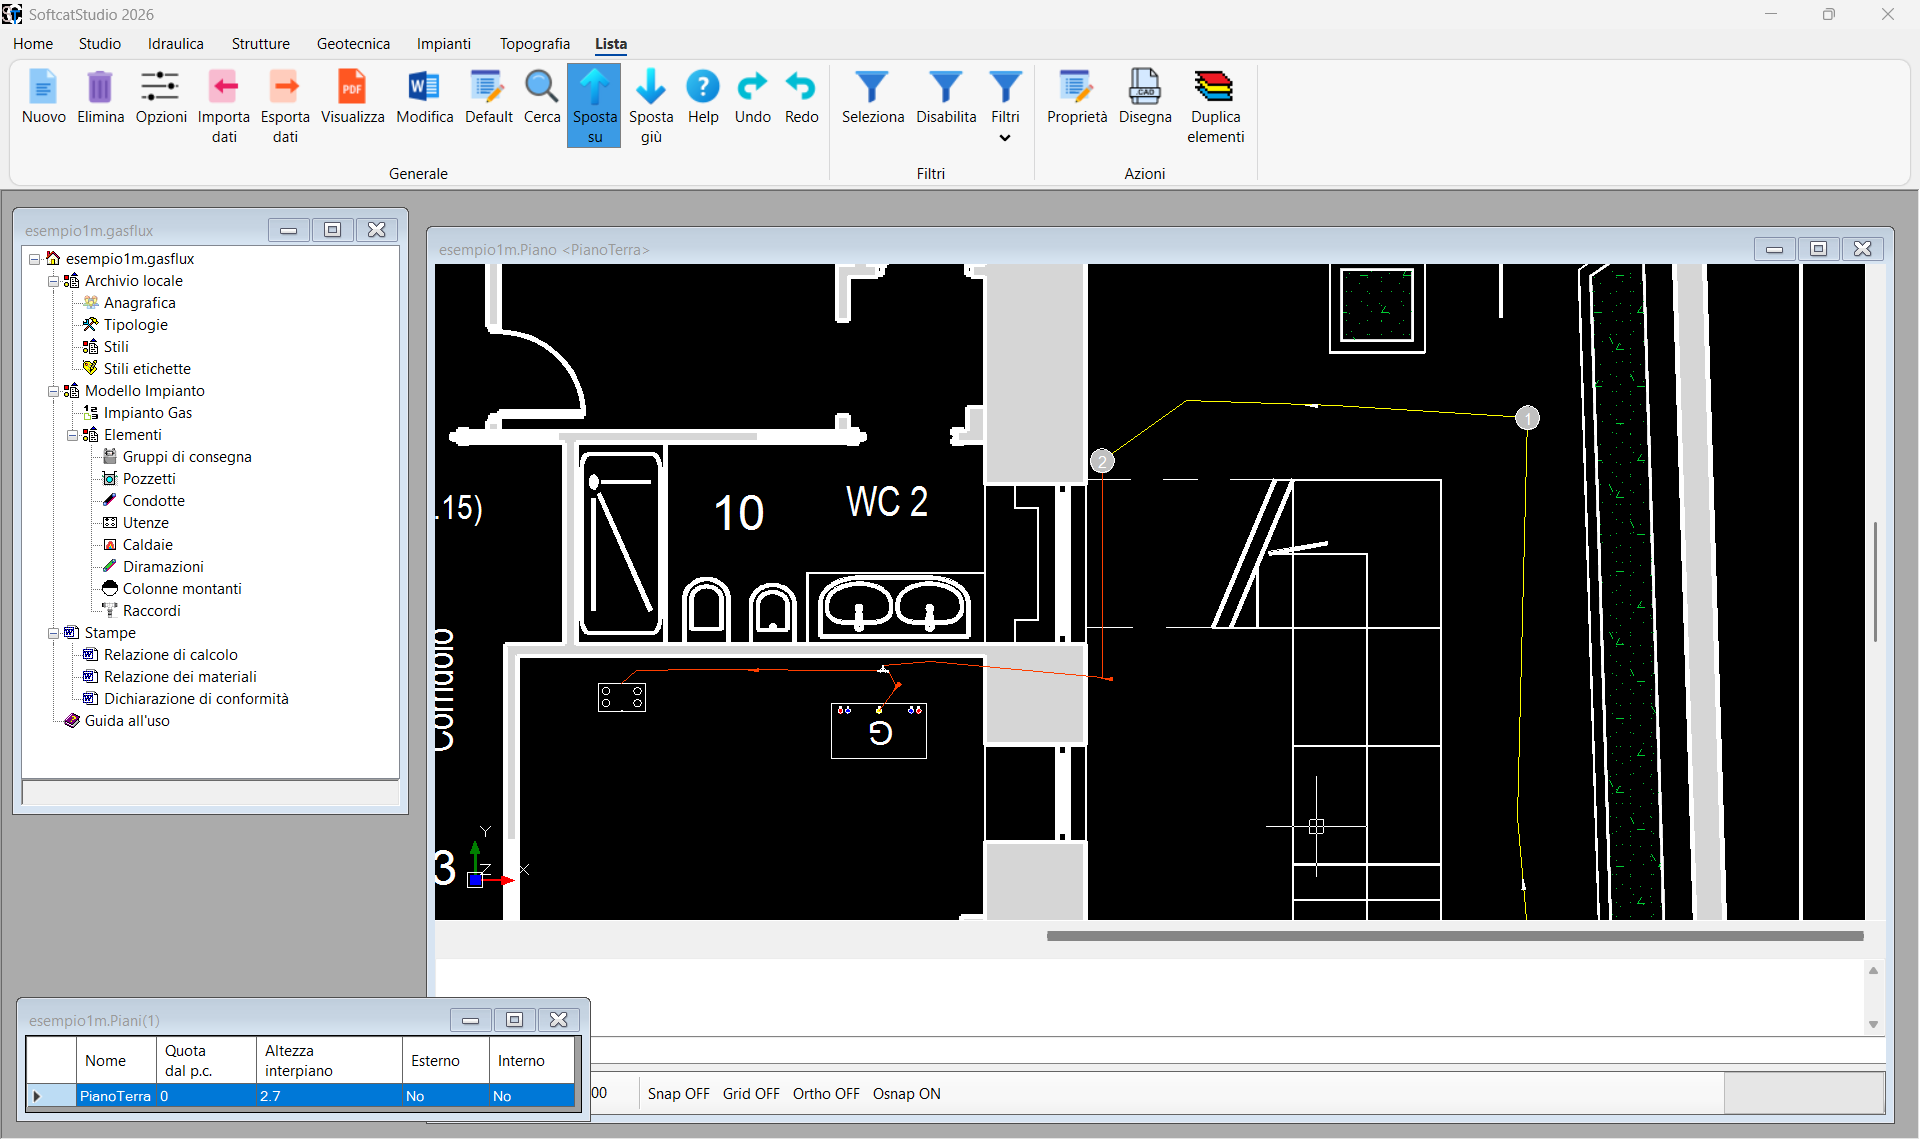Click node 2 marker in drawing

[1102, 461]
